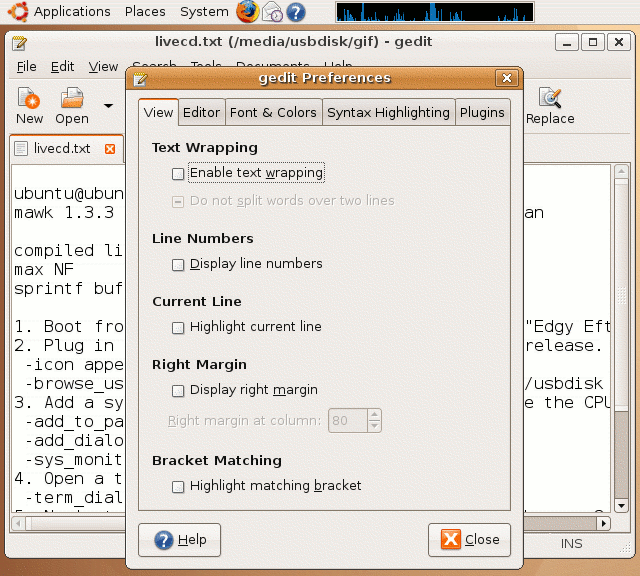Click the gedit window title icon
The width and height of the screenshot is (640, 576).
[19, 43]
